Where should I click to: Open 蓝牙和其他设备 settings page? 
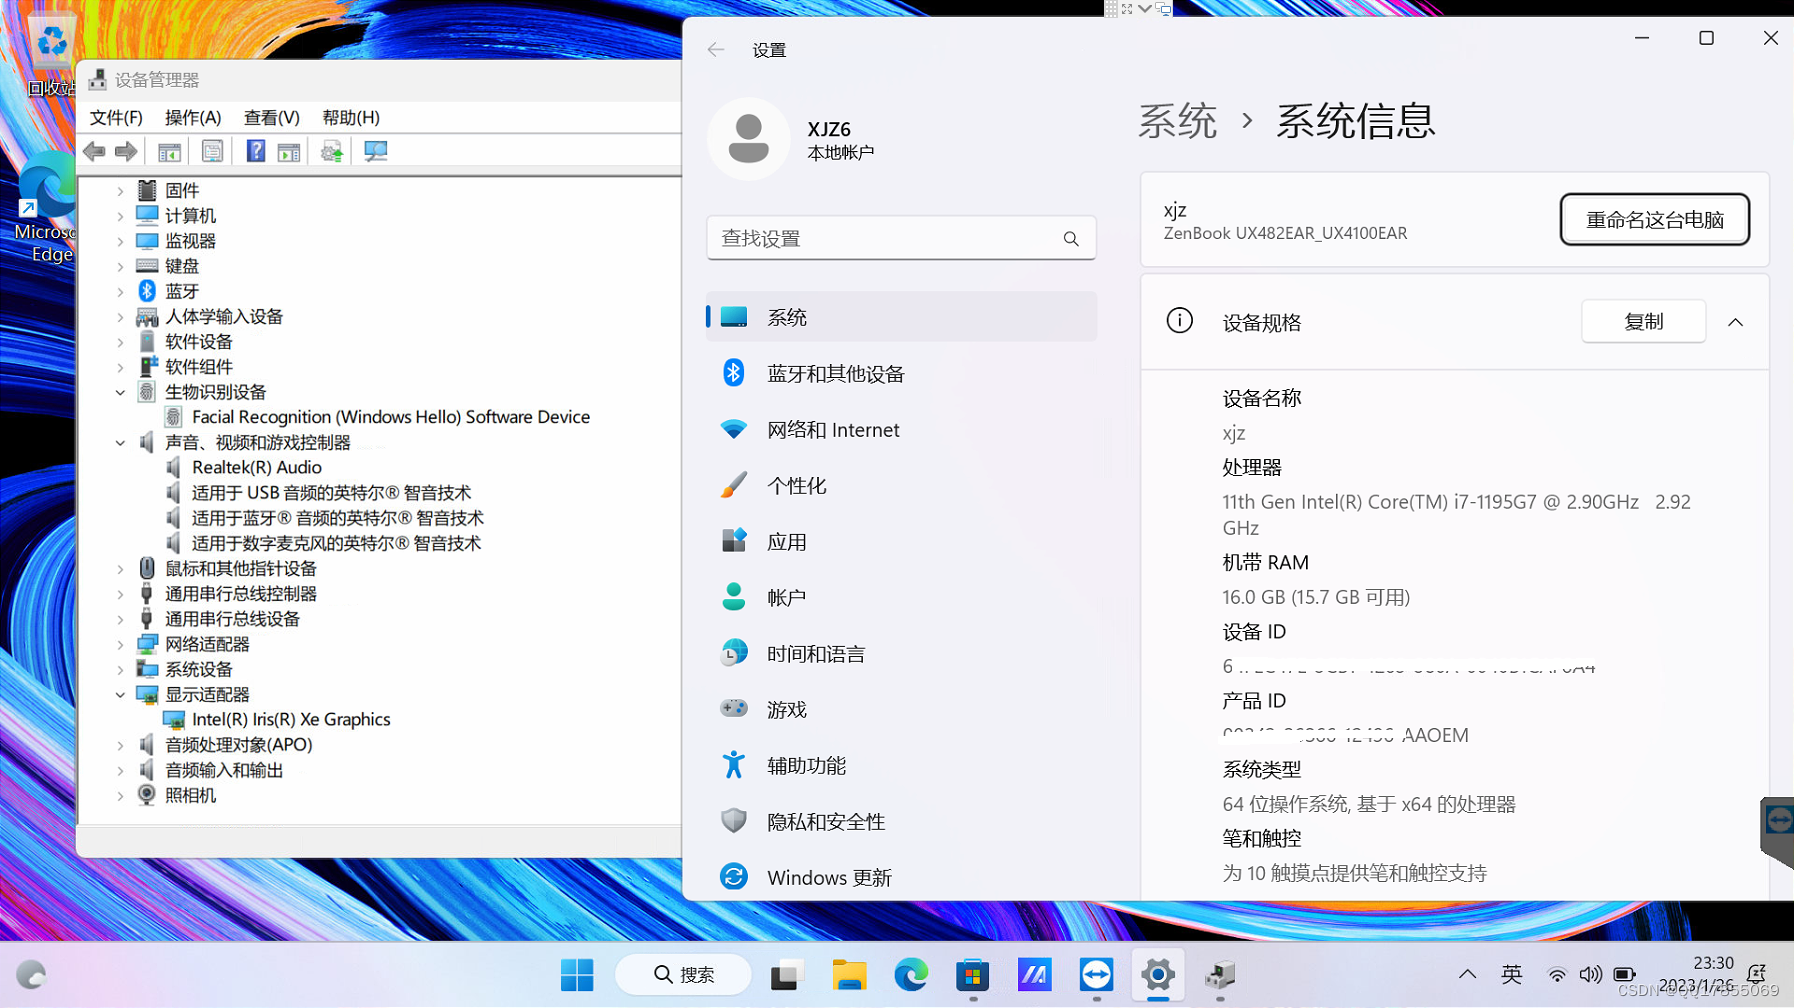(901, 373)
